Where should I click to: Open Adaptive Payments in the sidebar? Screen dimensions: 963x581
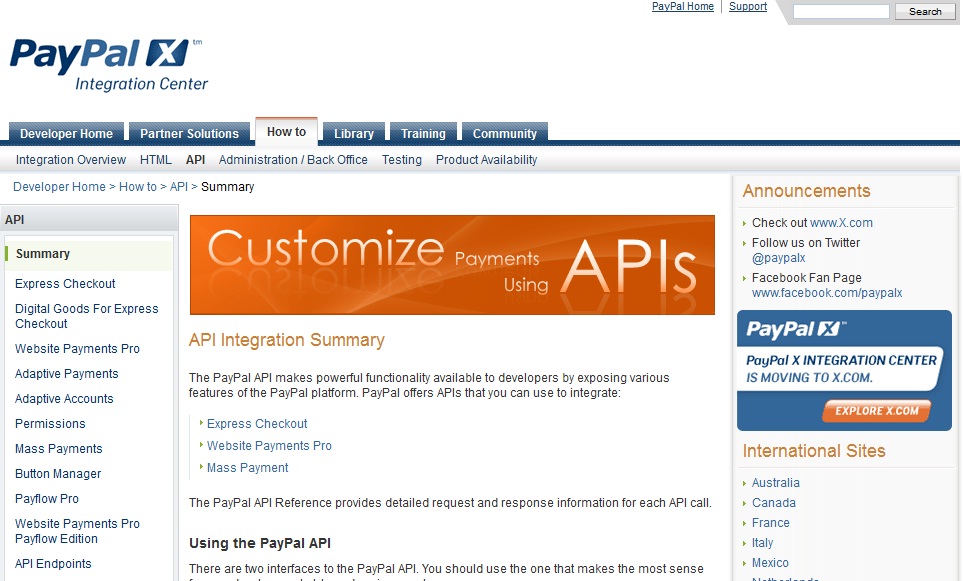[x=66, y=374]
